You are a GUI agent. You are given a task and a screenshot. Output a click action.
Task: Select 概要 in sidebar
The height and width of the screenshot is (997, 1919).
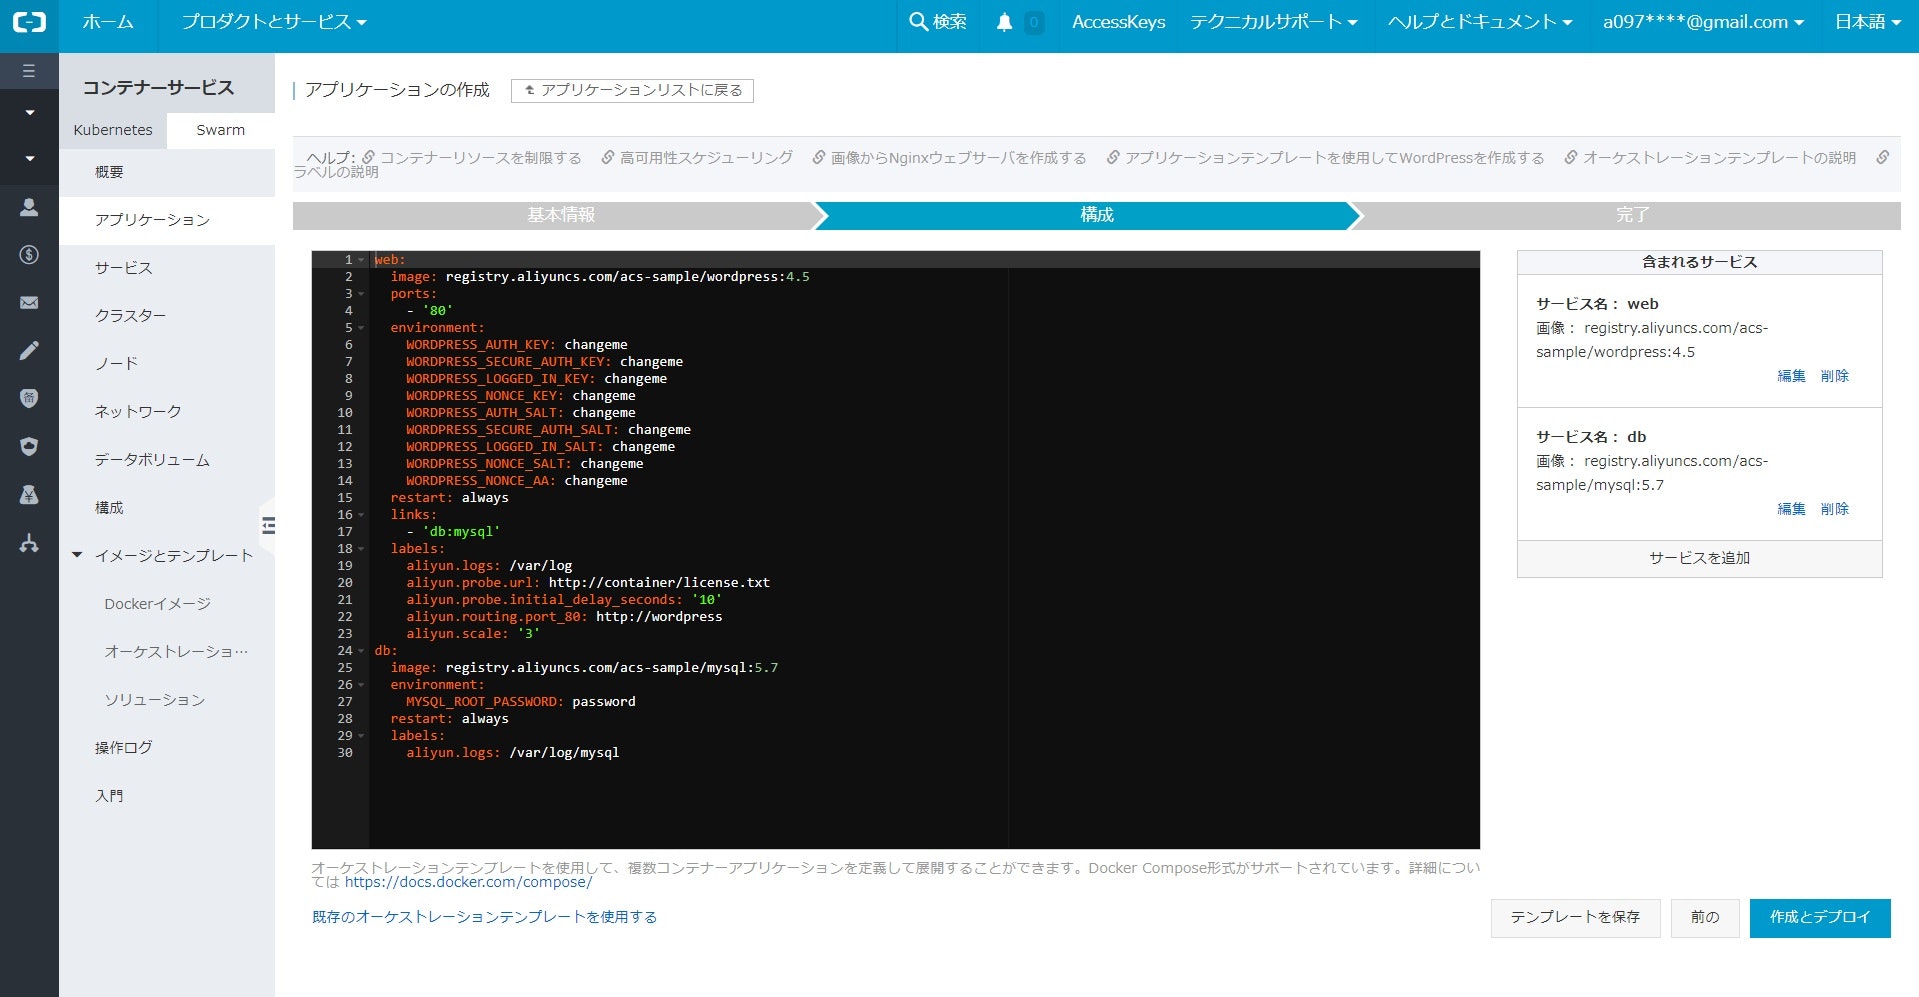click(x=167, y=172)
